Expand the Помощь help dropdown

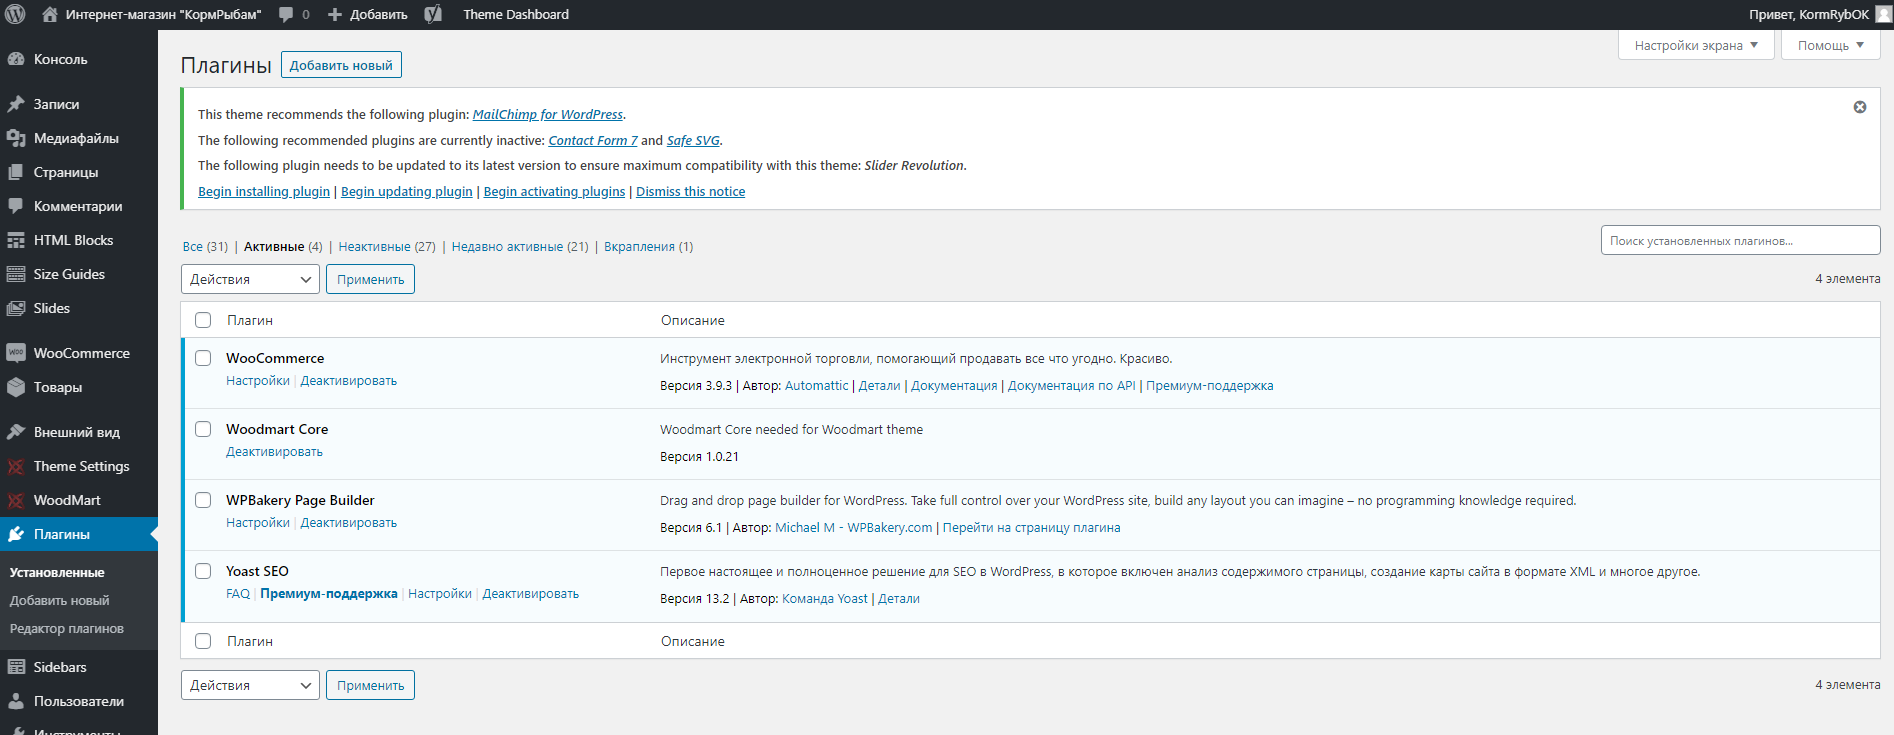coord(1830,45)
